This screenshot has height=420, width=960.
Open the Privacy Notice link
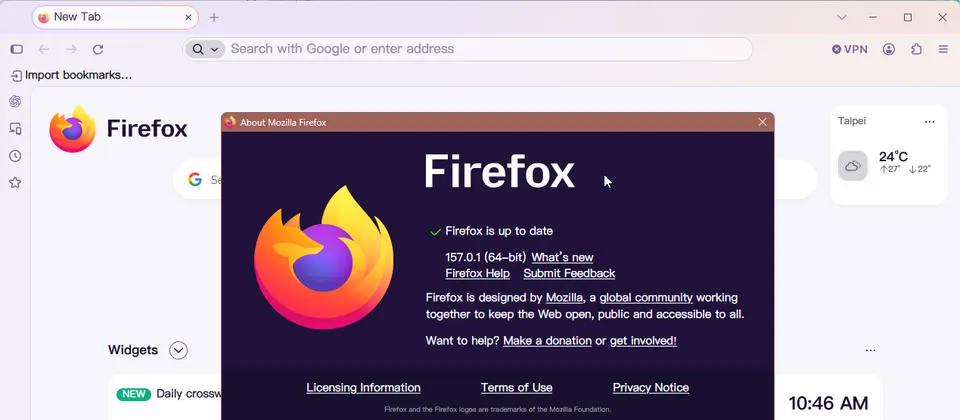(x=651, y=388)
